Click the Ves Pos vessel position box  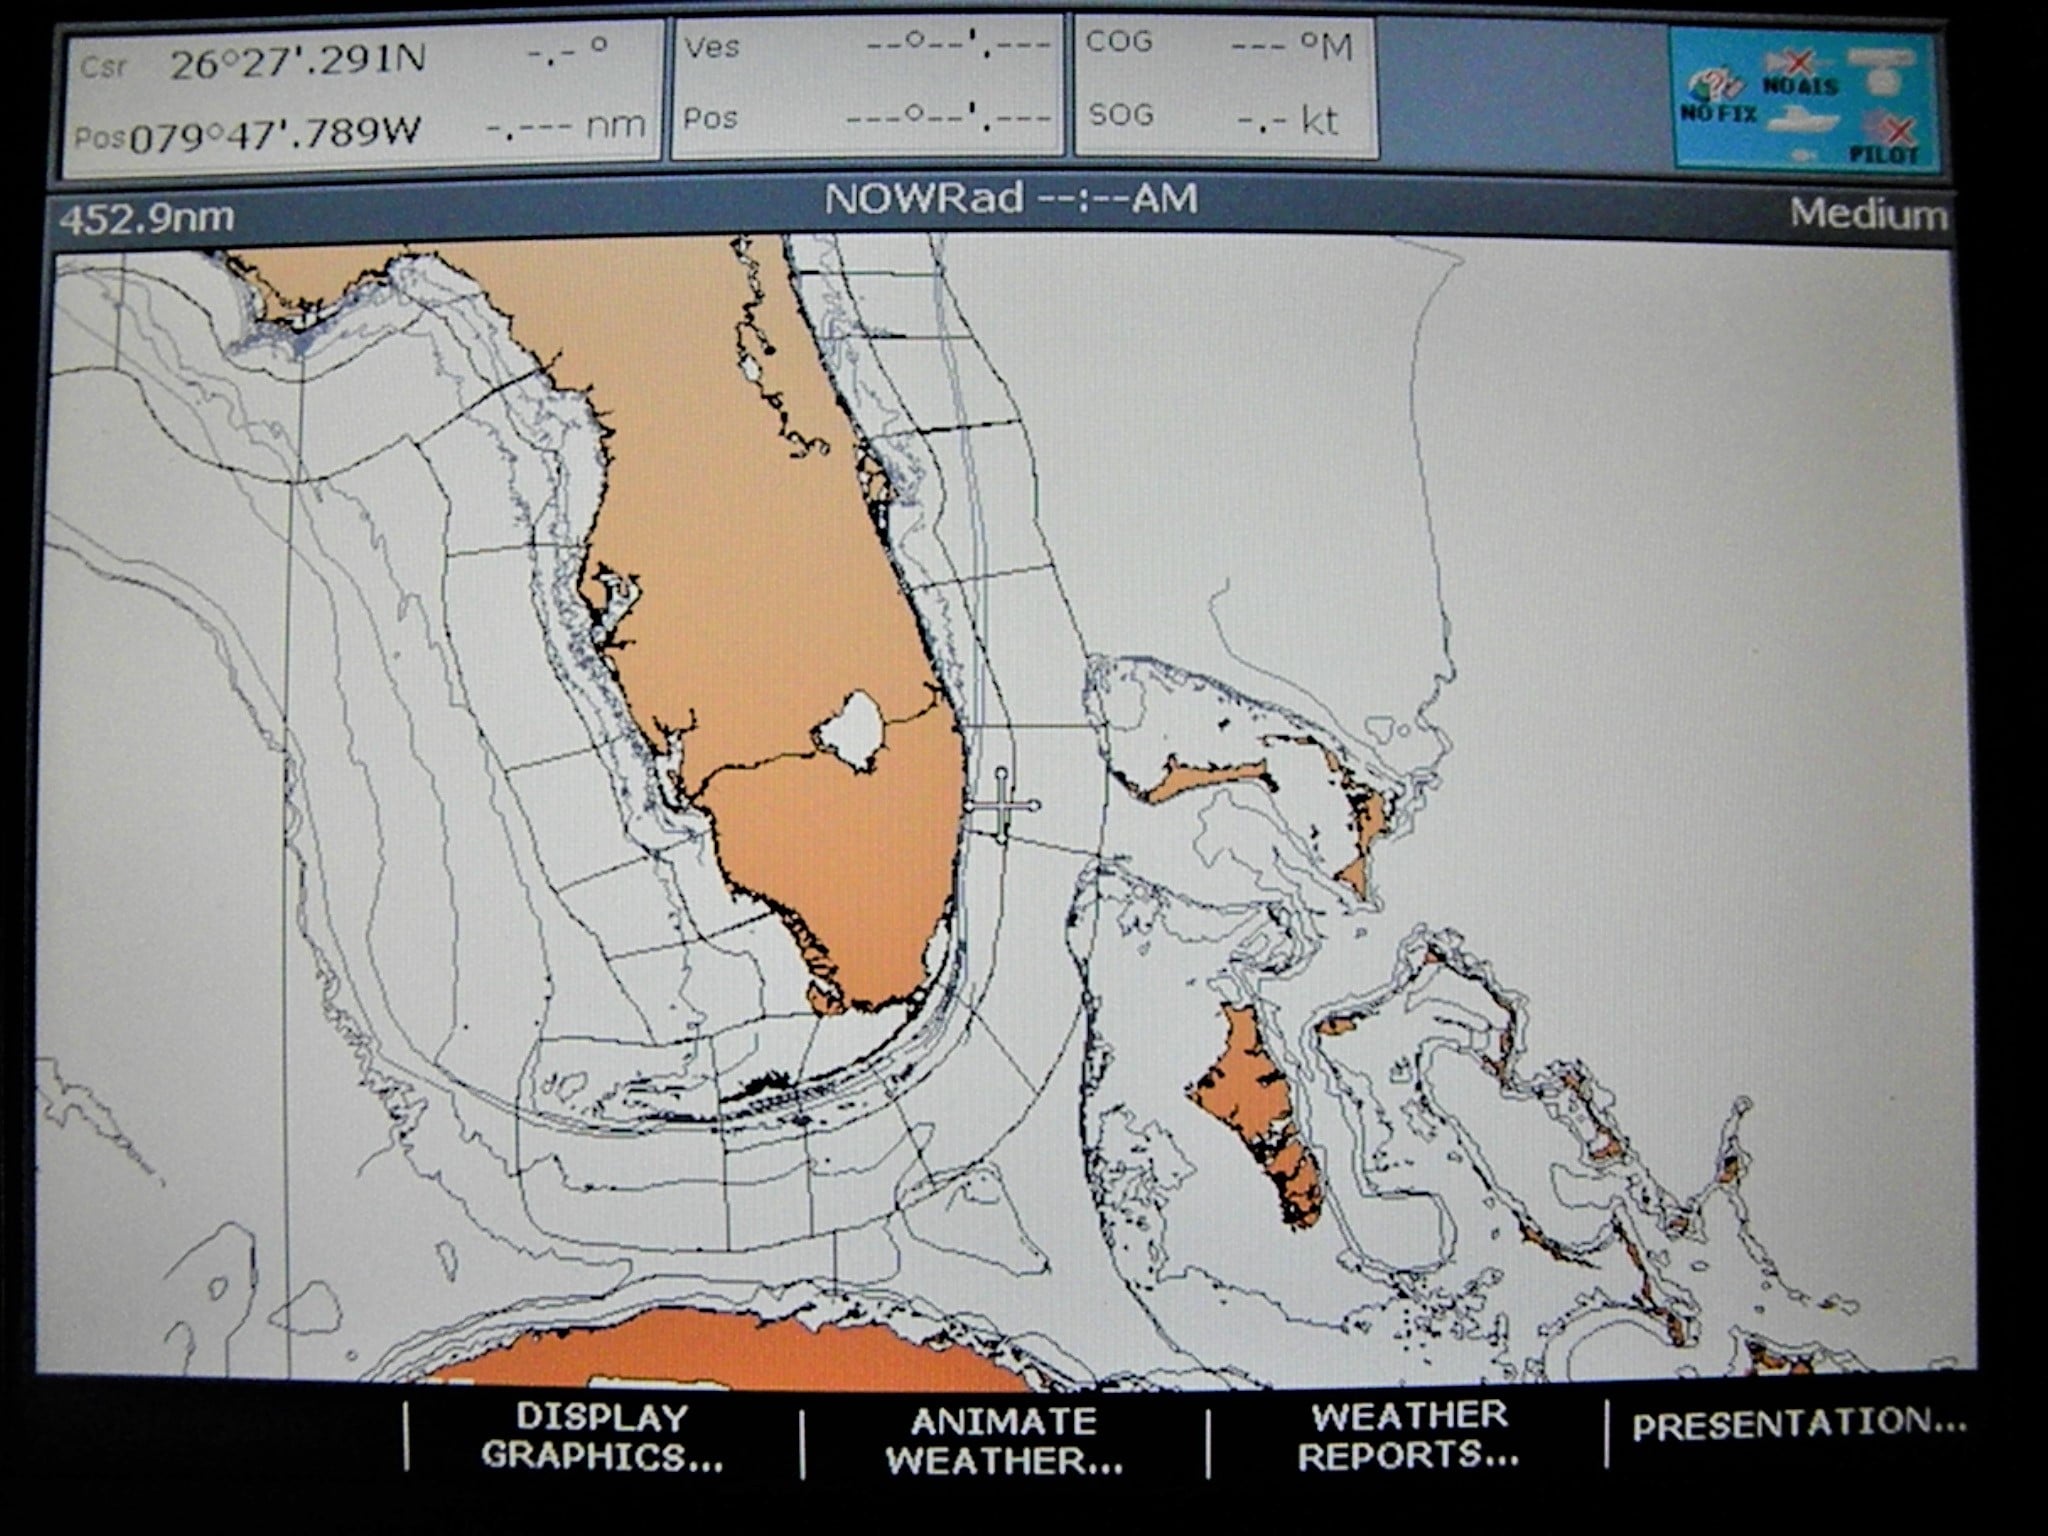pyautogui.click(x=867, y=89)
